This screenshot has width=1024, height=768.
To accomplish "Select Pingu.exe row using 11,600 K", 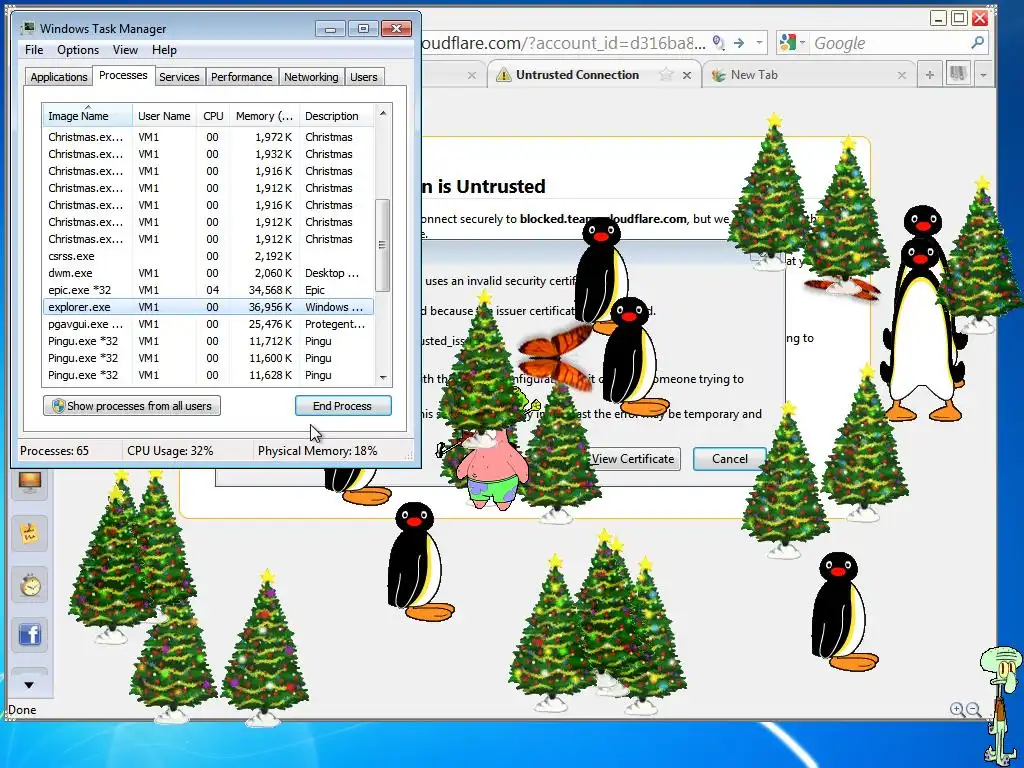I will [208, 358].
